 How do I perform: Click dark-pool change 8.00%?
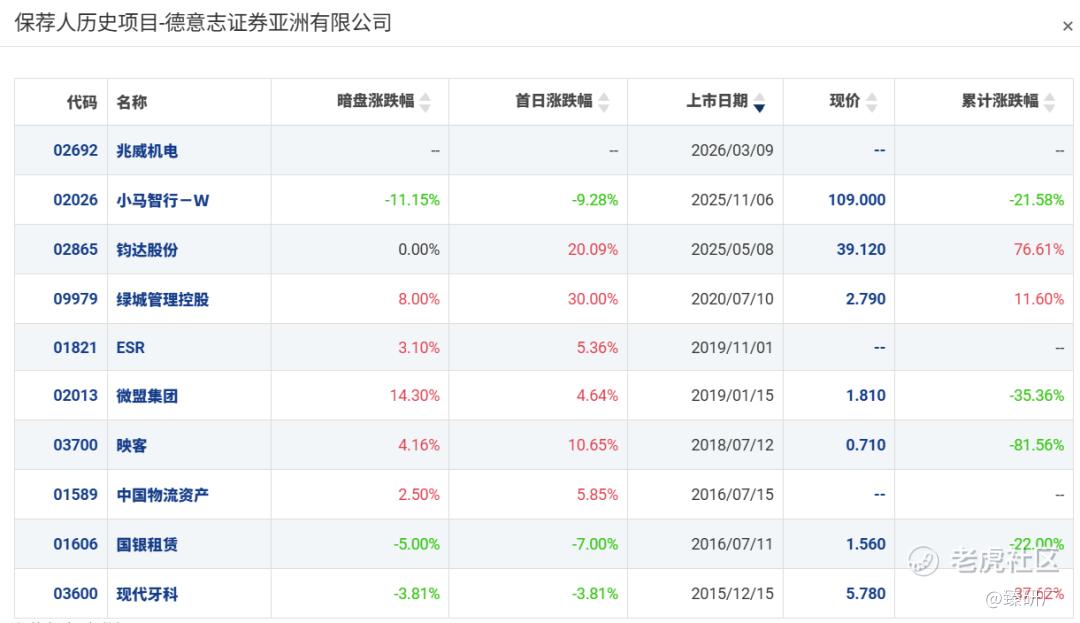(419, 299)
